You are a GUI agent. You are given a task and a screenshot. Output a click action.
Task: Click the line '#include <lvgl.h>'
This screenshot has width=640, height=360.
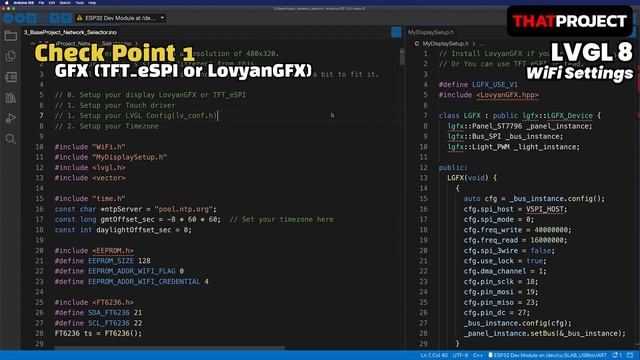(90, 168)
